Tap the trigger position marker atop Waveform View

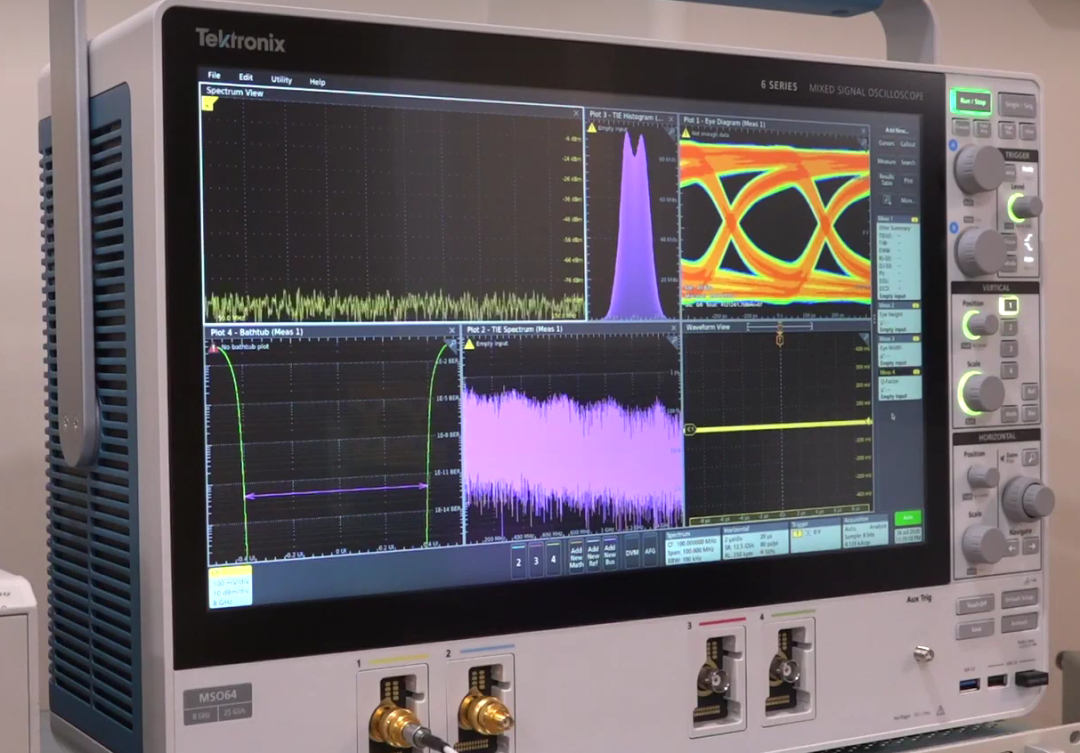pyautogui.click(x=780, y=339)
